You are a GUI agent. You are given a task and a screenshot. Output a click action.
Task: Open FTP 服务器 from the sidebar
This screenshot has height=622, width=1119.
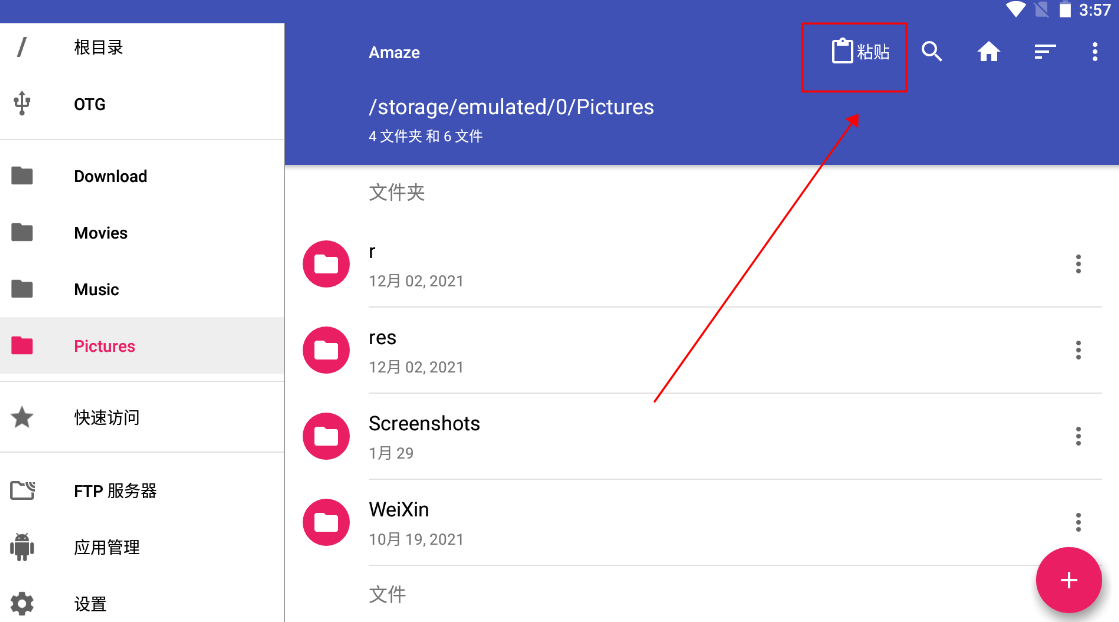coord(115,491)
